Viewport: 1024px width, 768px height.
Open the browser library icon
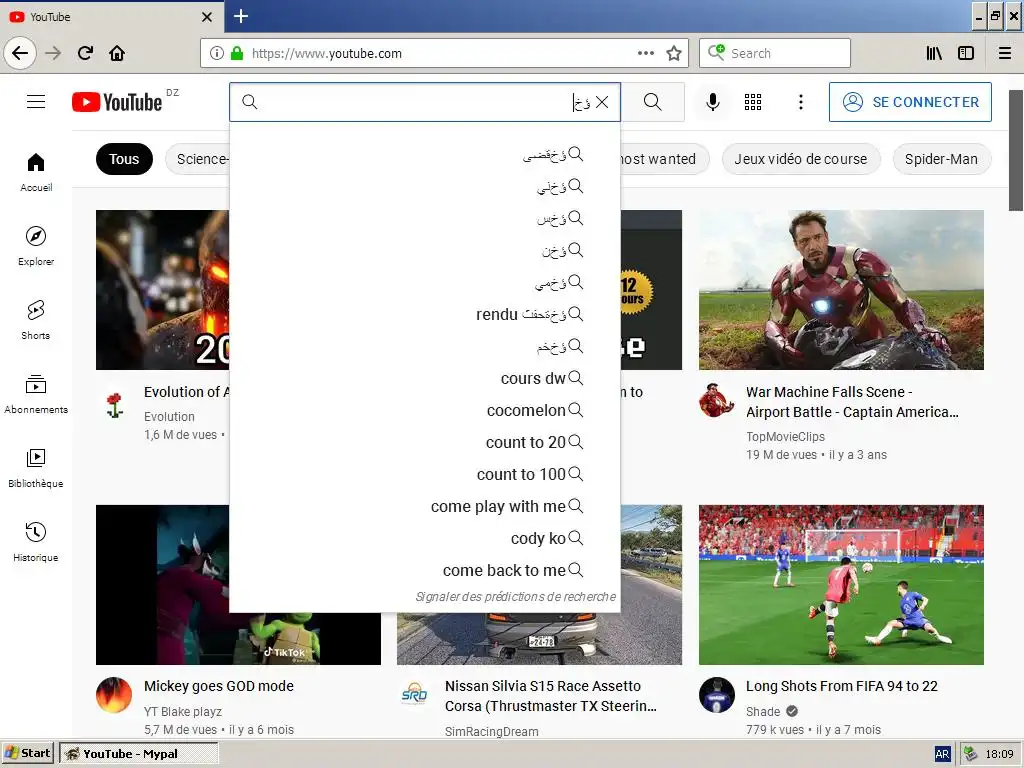pyautogui.click(x=934, y=53)
